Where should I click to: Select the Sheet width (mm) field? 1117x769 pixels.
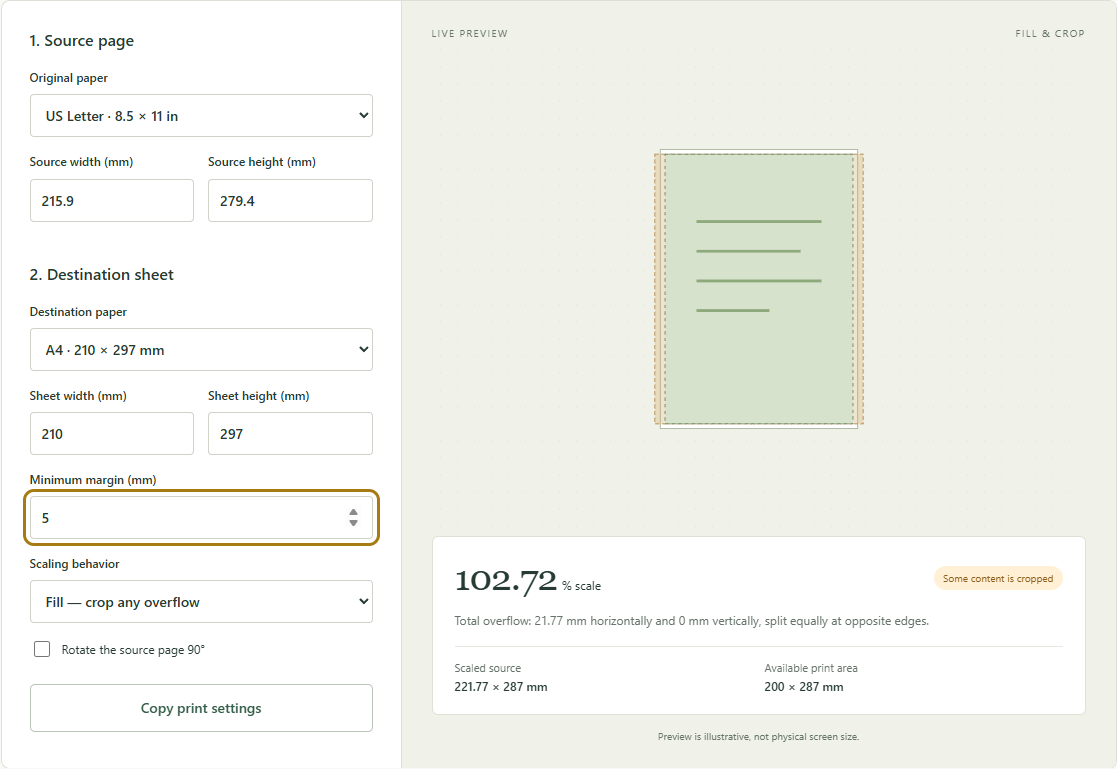(x=112, y=433)
